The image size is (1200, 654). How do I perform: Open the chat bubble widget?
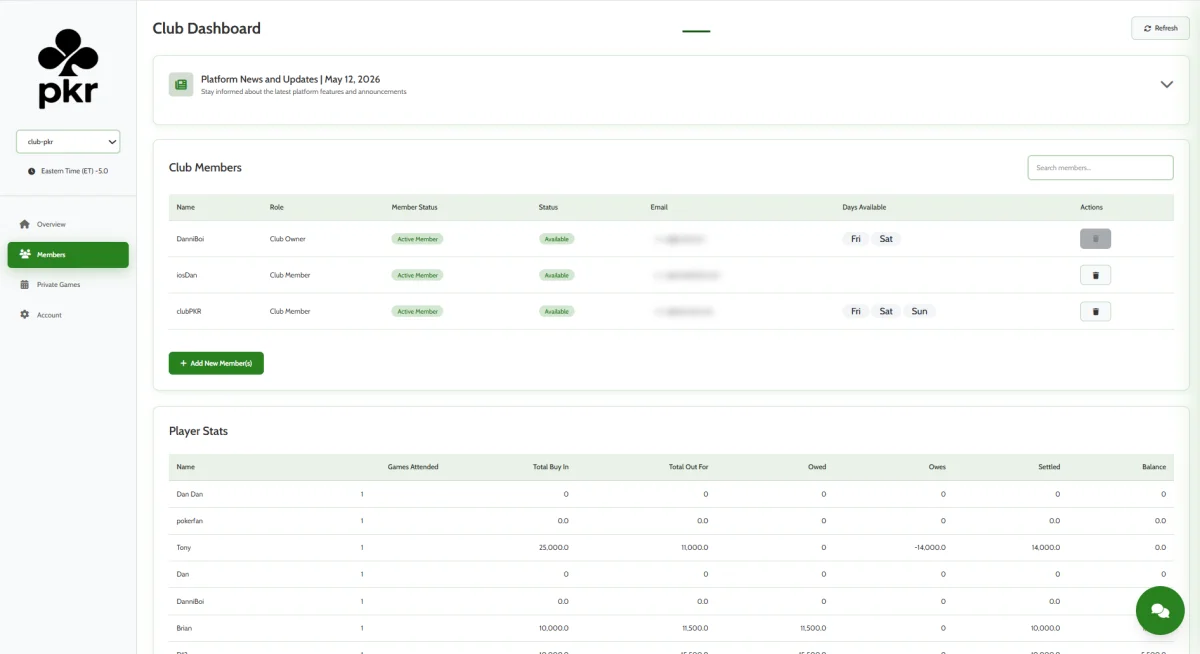tap(1160, 610)
